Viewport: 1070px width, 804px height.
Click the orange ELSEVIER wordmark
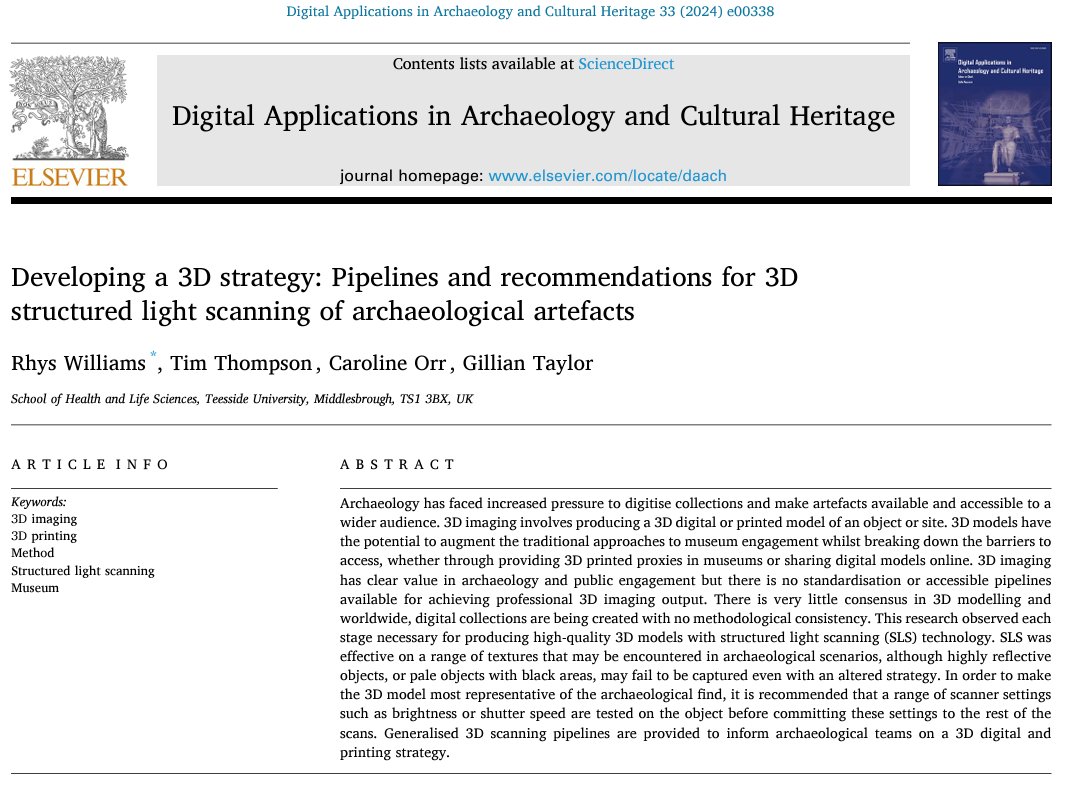pyautogui.click(x=69, y=177)
